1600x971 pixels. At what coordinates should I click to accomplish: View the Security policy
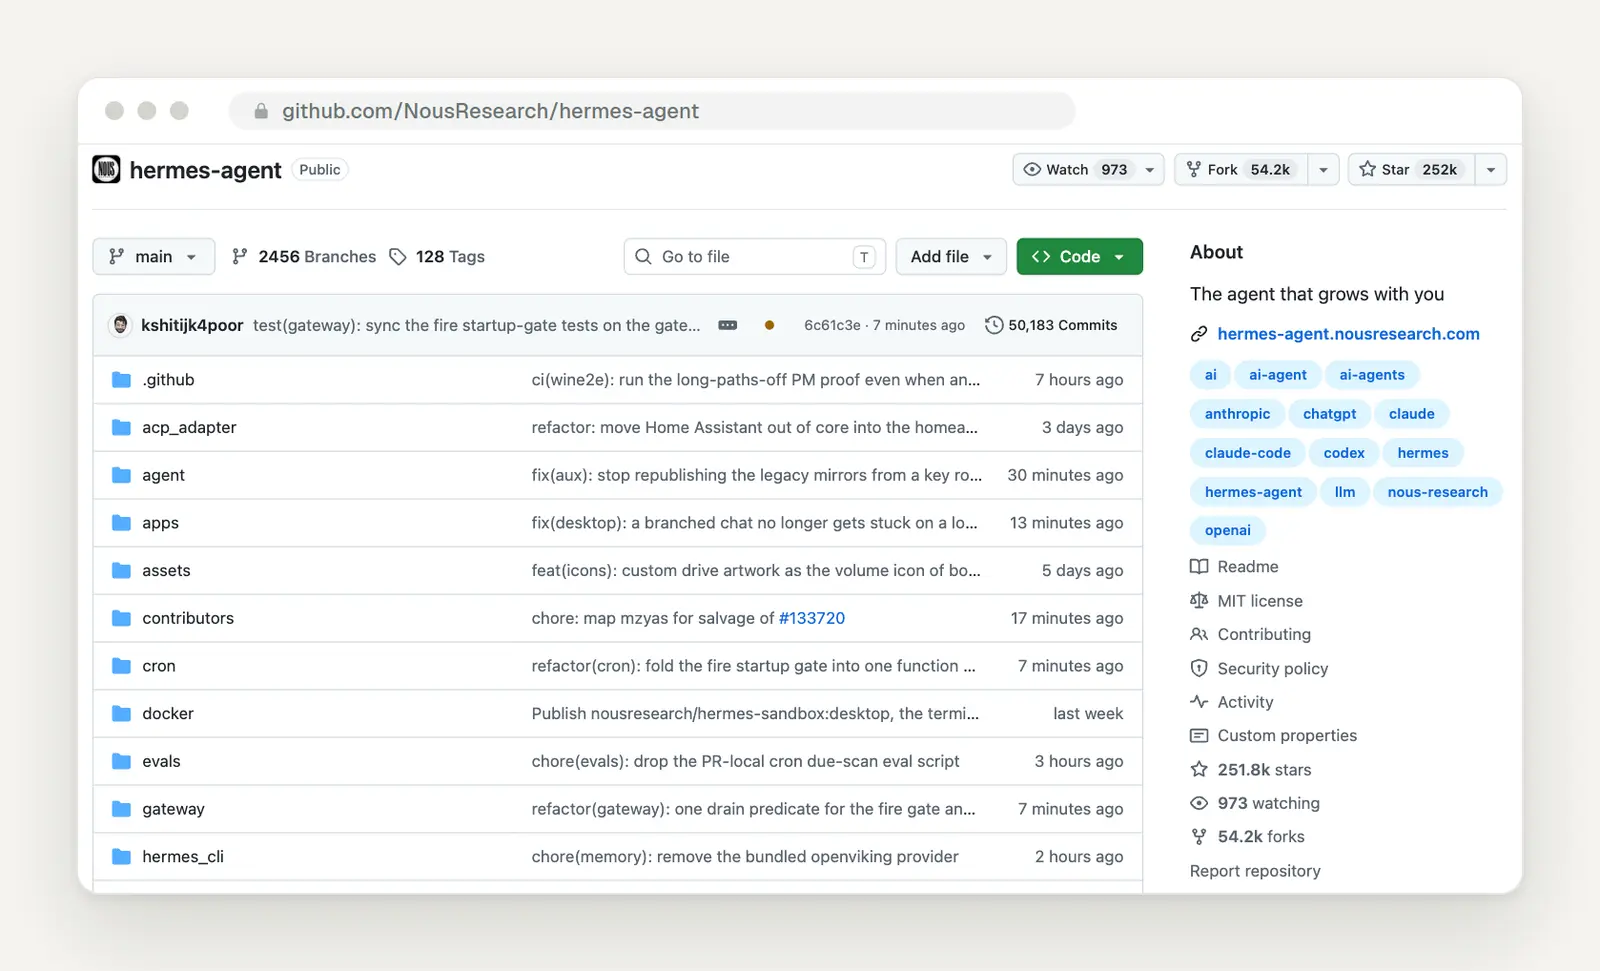point(1259,668)
